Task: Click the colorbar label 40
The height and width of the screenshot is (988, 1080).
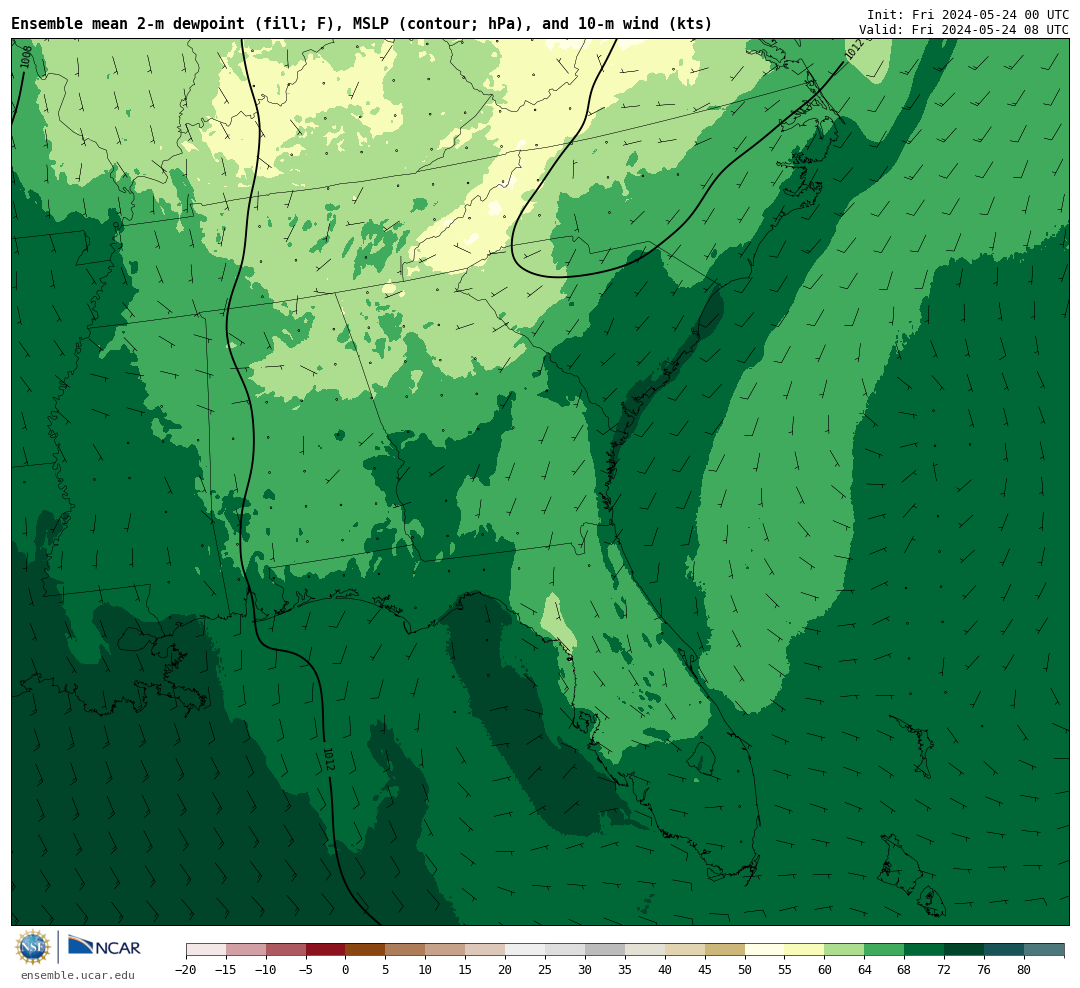Action: pyautogui.click(x=665, y=969)
